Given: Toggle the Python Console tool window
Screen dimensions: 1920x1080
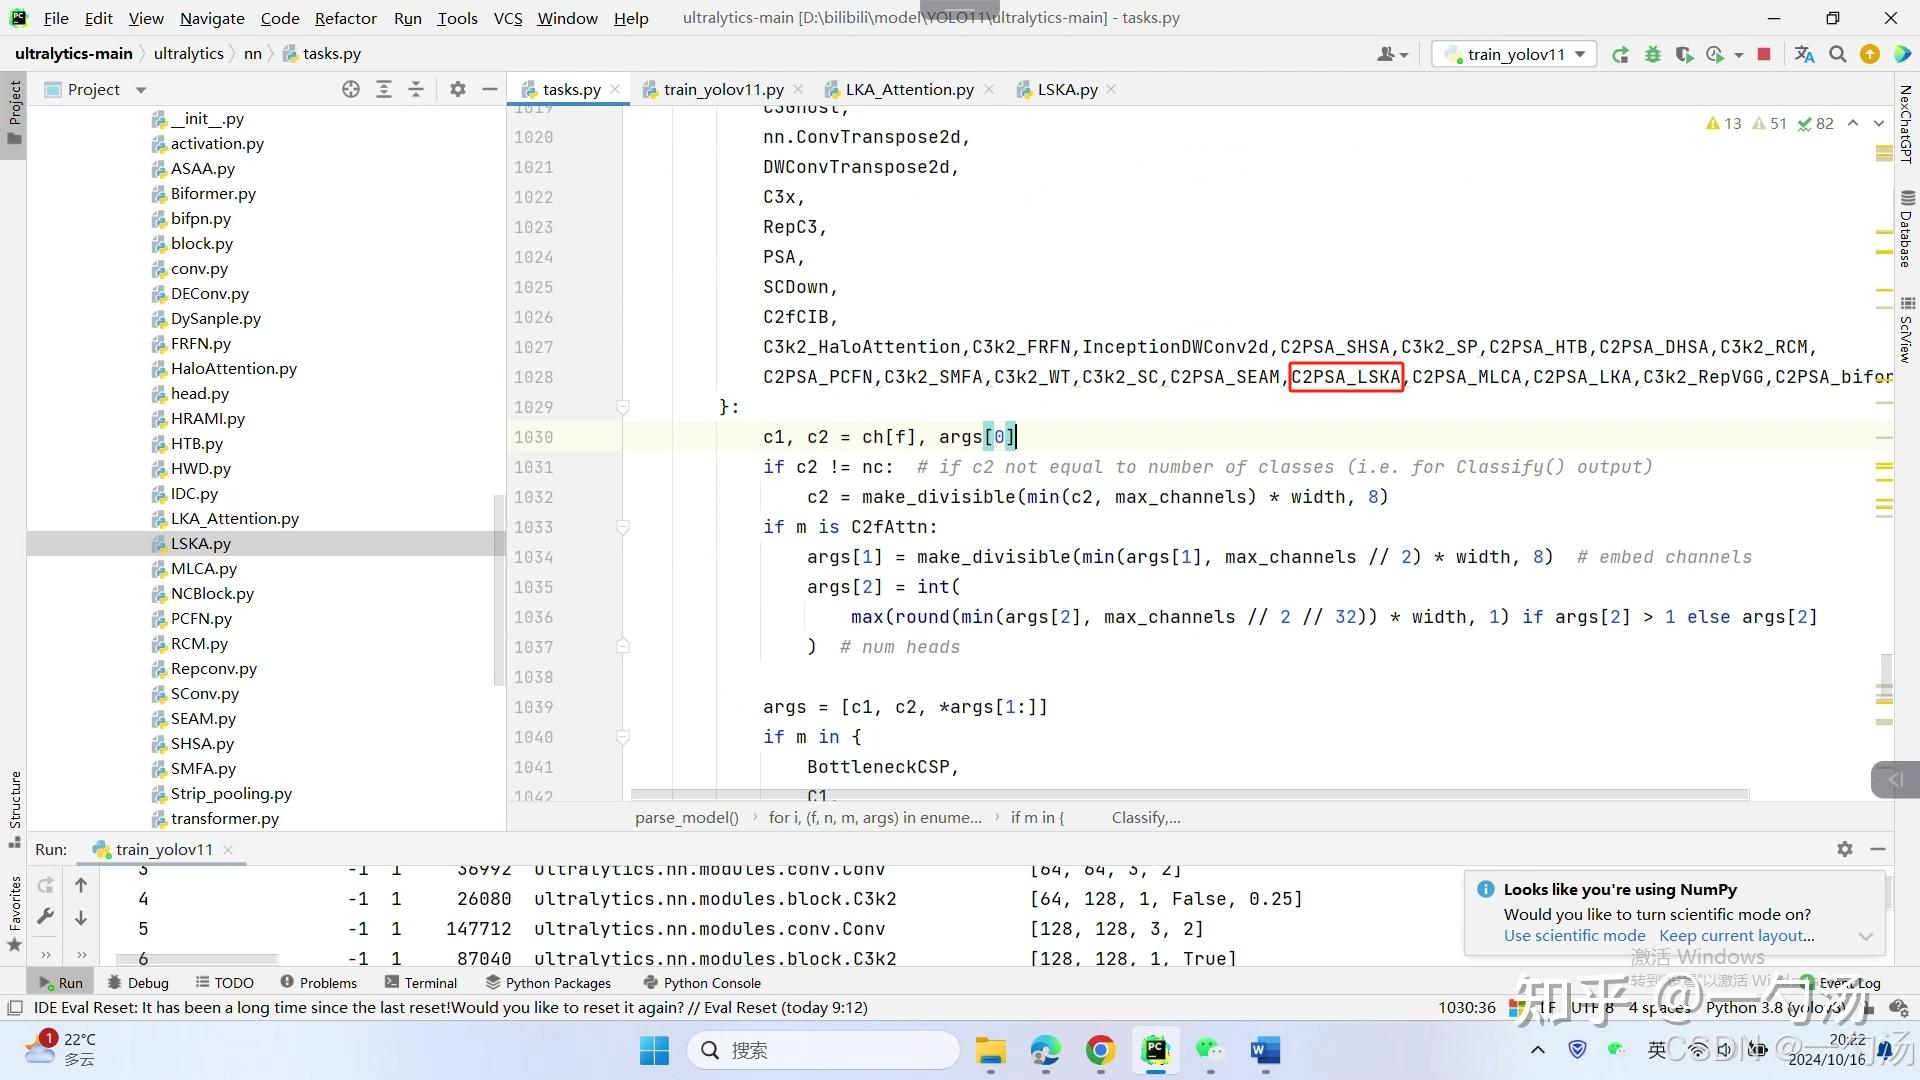Looking at the screenshot, I should [x=702, y=982].
